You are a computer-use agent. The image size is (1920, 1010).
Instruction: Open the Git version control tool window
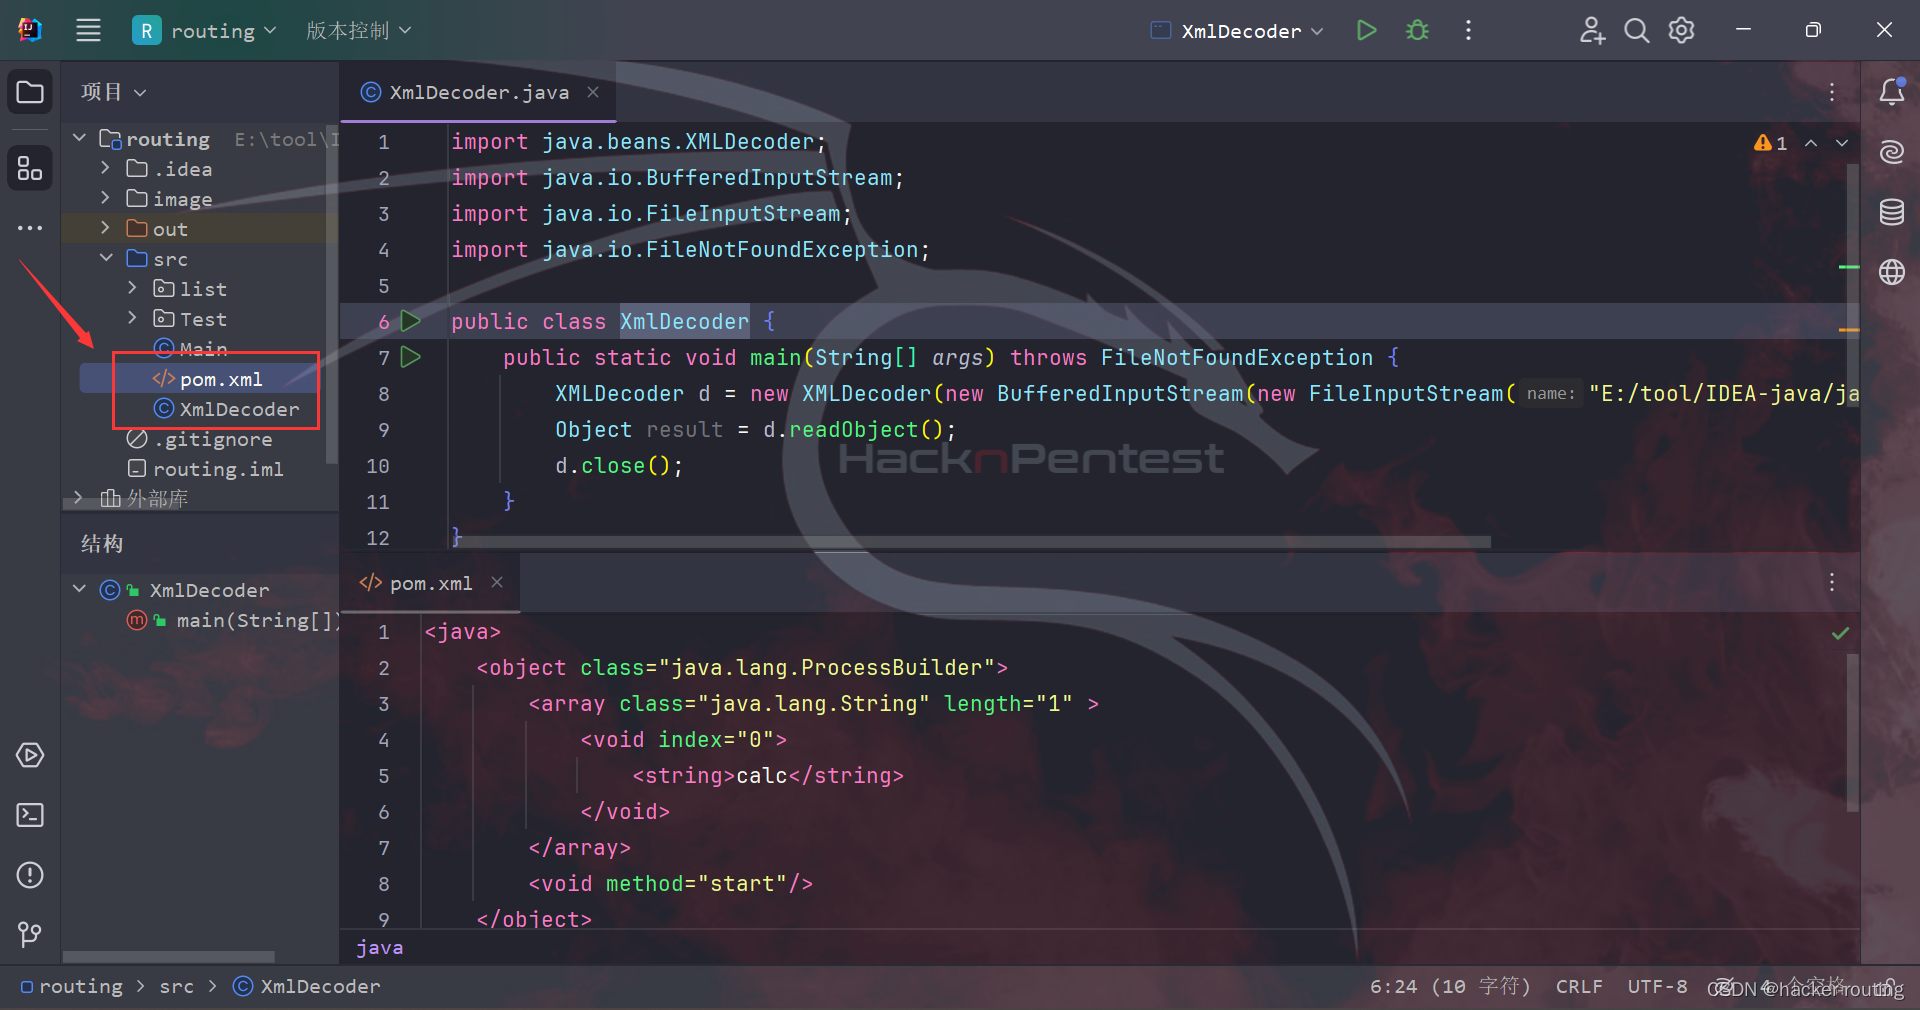coord(30,934)
